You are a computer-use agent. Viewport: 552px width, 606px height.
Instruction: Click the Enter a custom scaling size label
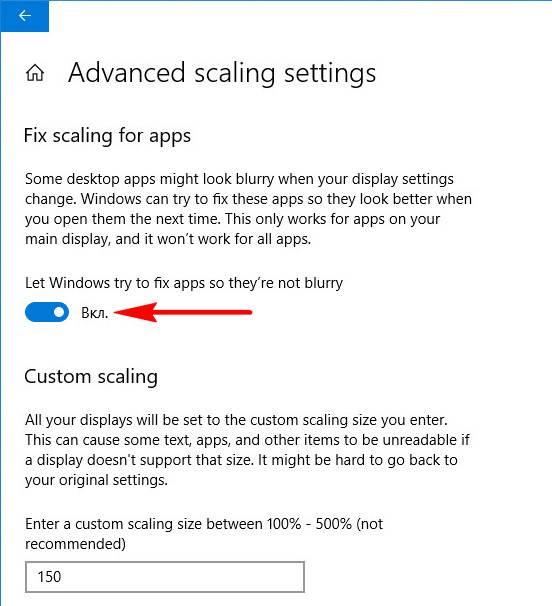pos(204,524)
